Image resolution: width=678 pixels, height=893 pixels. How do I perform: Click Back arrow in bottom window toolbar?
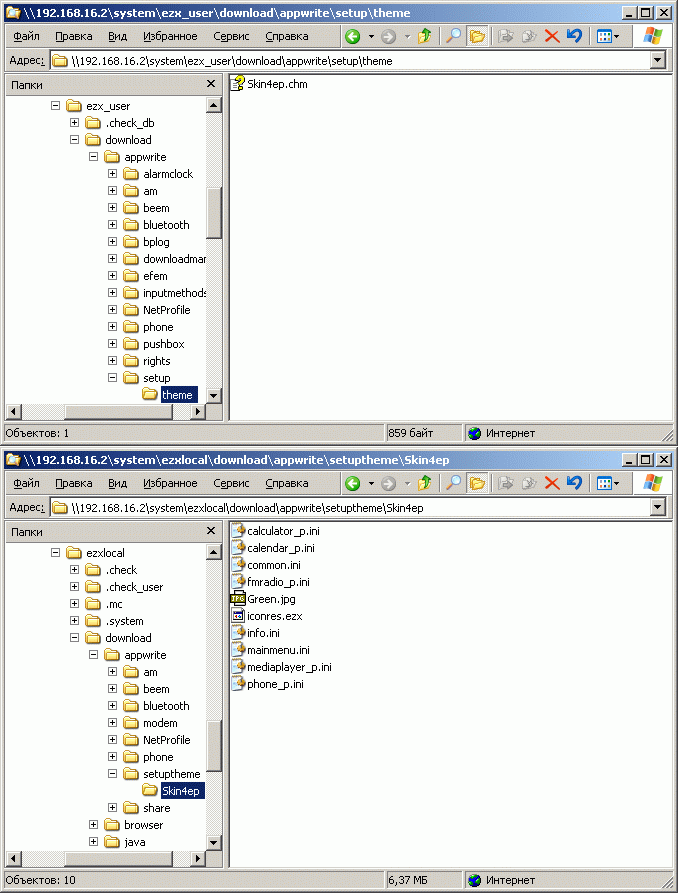click(x=353, y=484)
